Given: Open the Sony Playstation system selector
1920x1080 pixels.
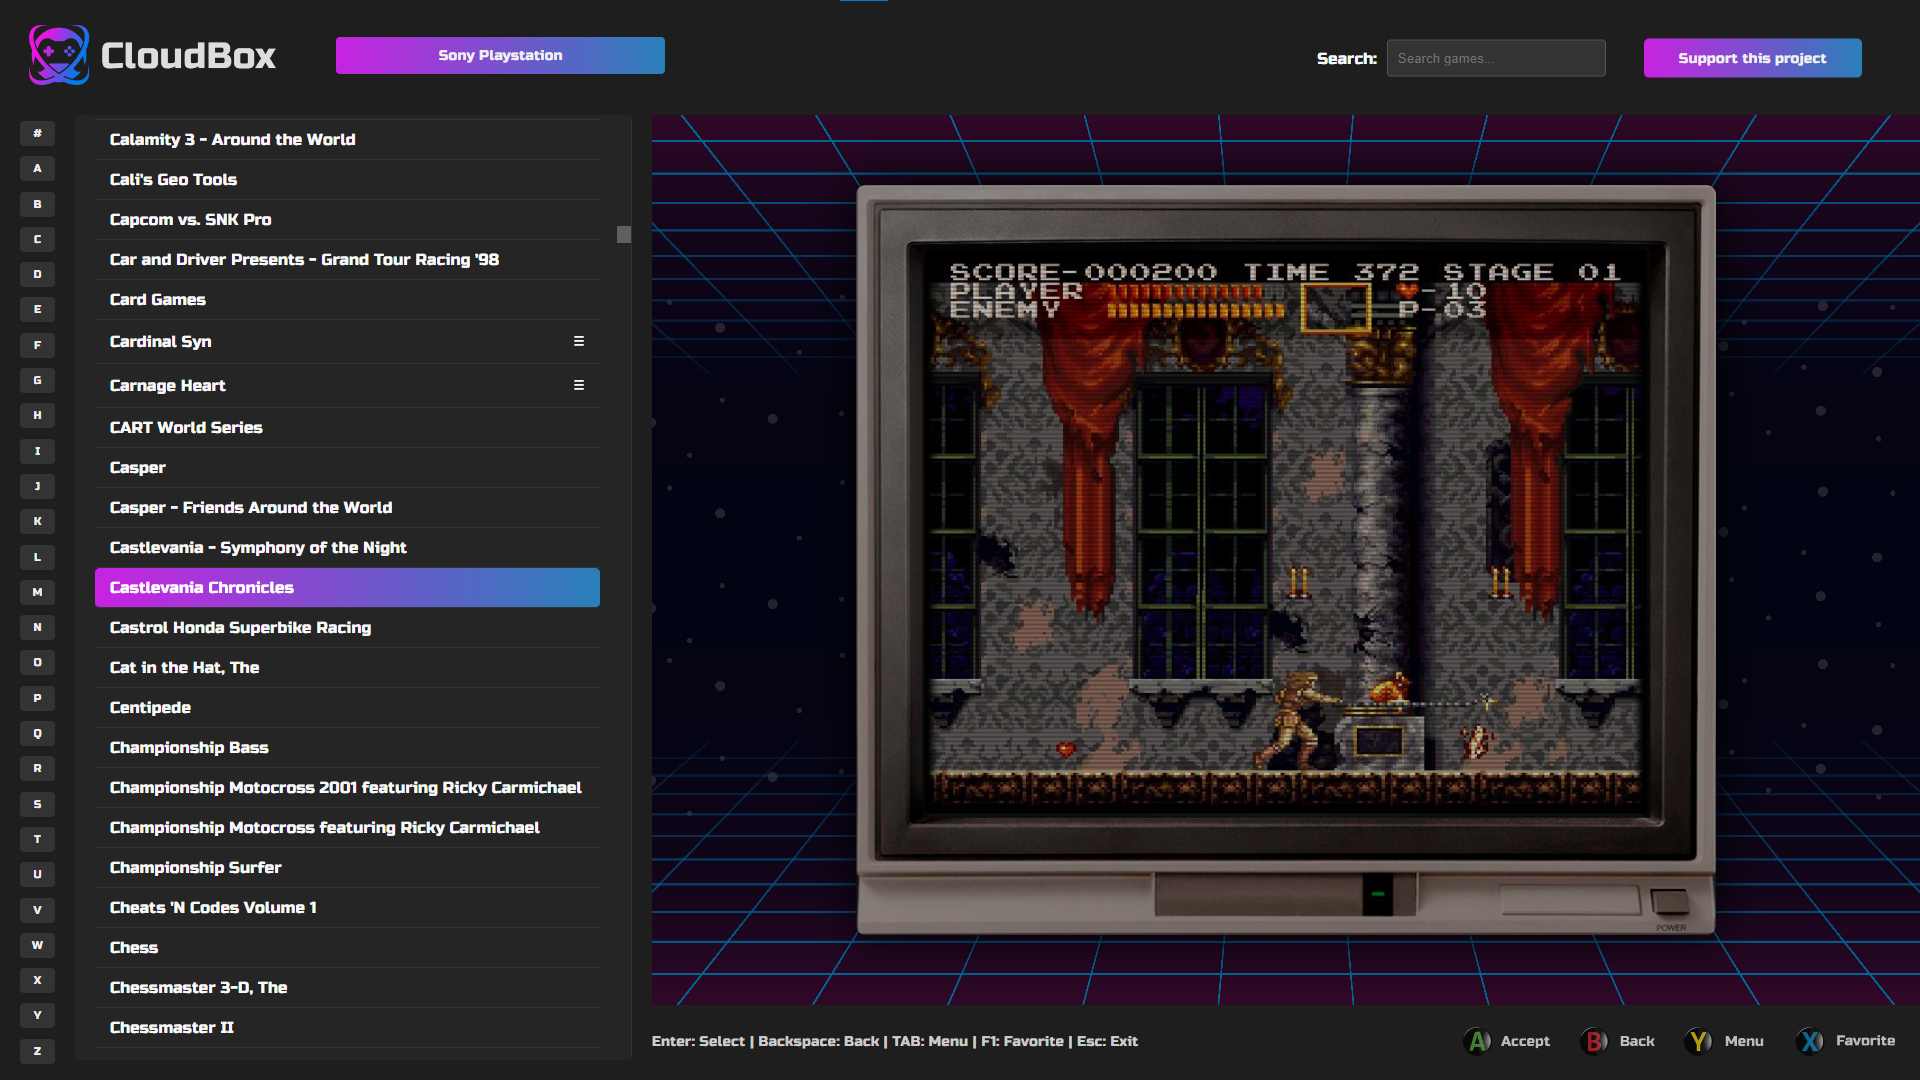Looking at the screenshot, I should point(500,55).
